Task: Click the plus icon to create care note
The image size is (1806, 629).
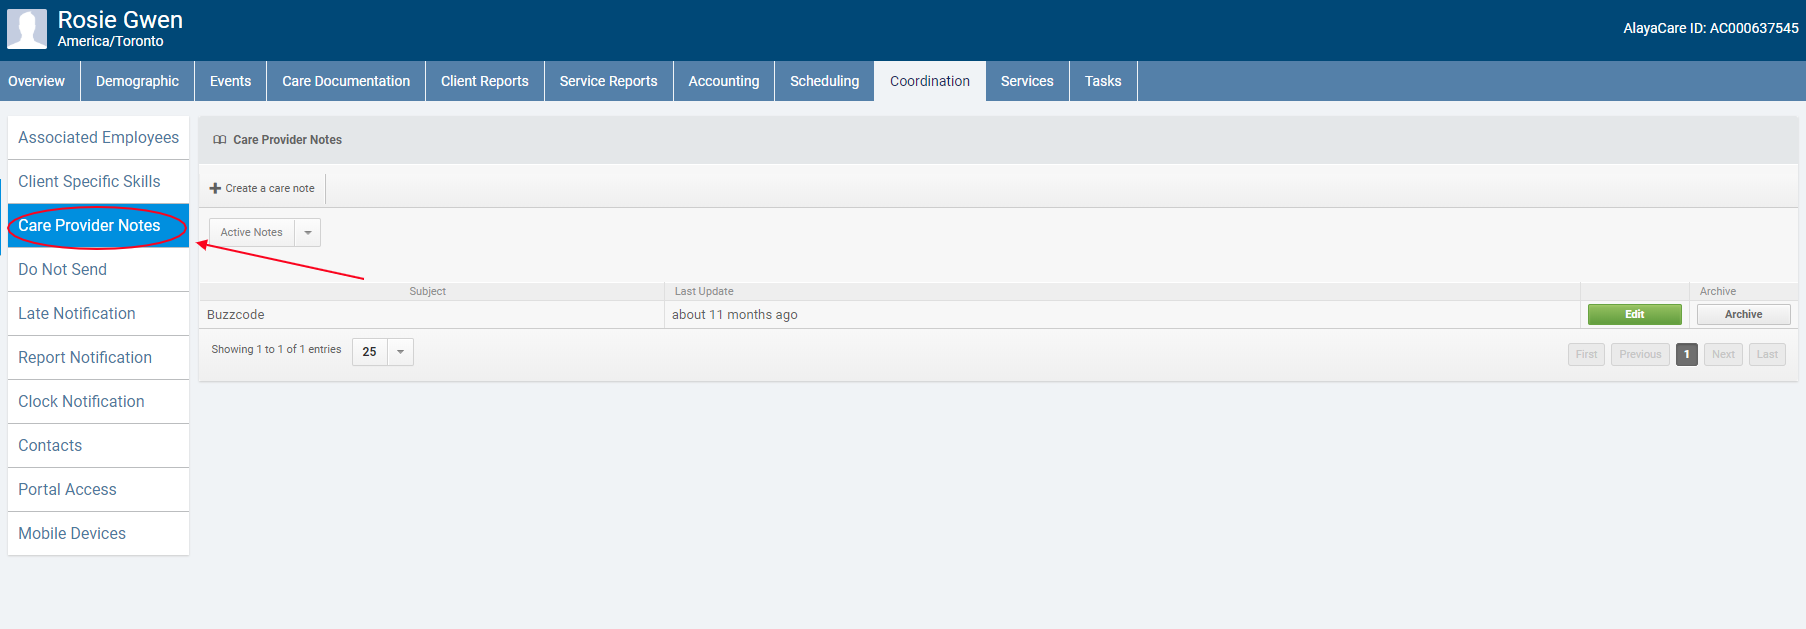Action: (x=215, y=188)
